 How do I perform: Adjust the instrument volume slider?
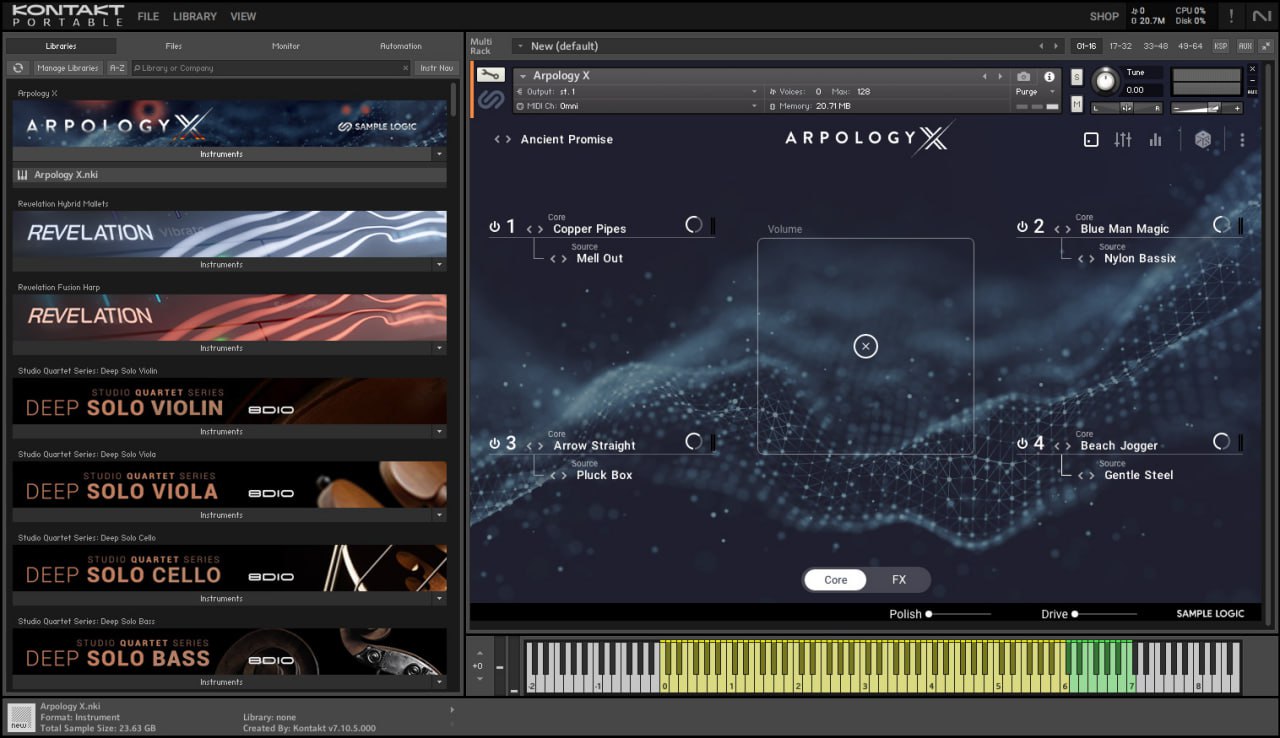pos(1207,108)
